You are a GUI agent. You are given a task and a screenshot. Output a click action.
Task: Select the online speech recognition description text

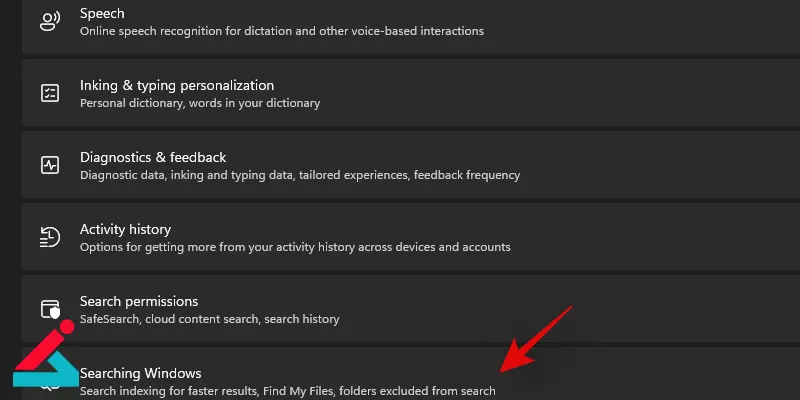pos(282,31)
